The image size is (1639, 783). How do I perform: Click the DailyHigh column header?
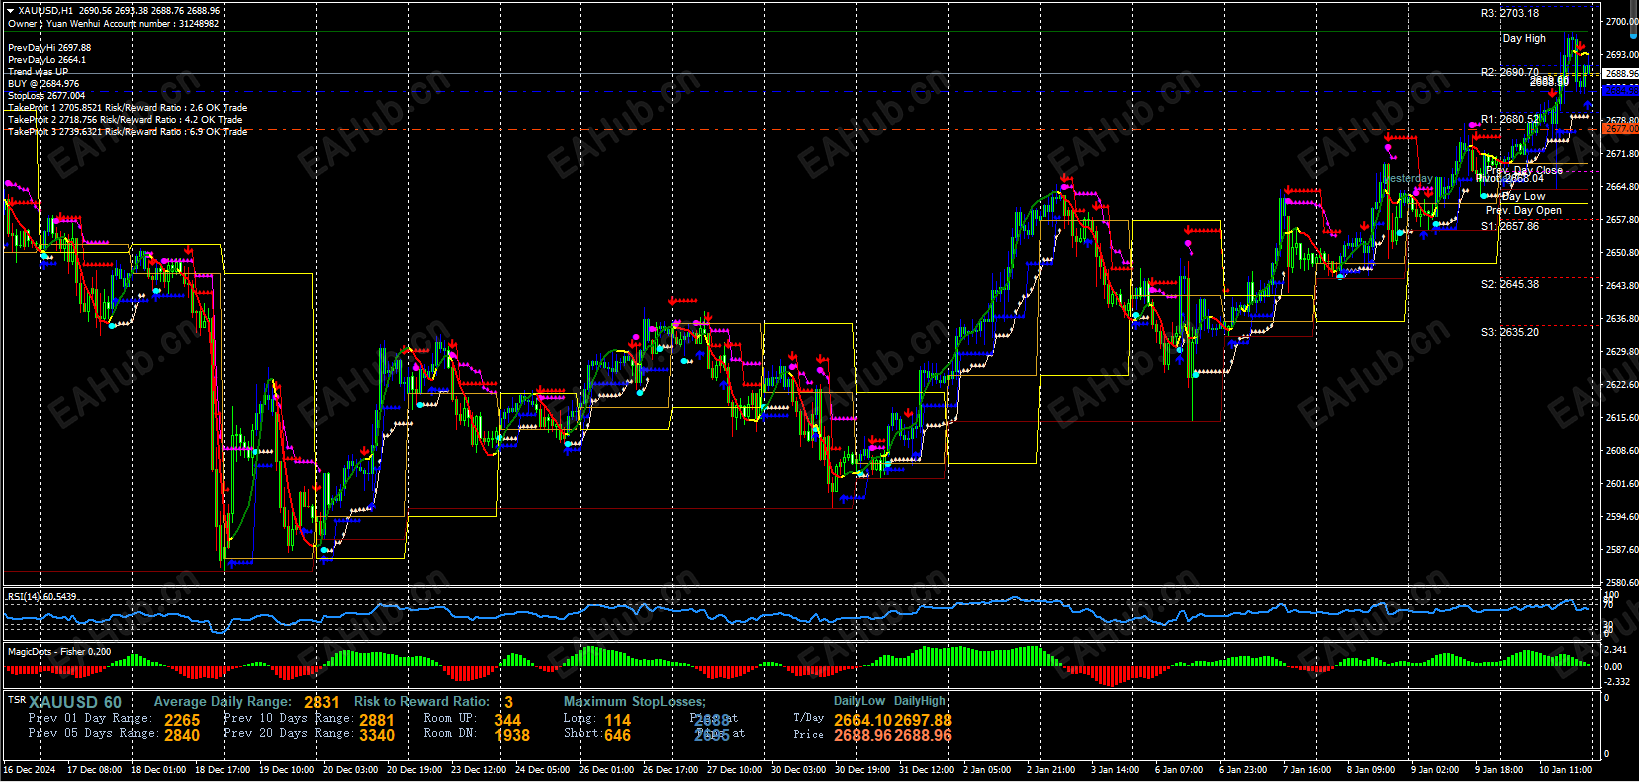[919, 701]
